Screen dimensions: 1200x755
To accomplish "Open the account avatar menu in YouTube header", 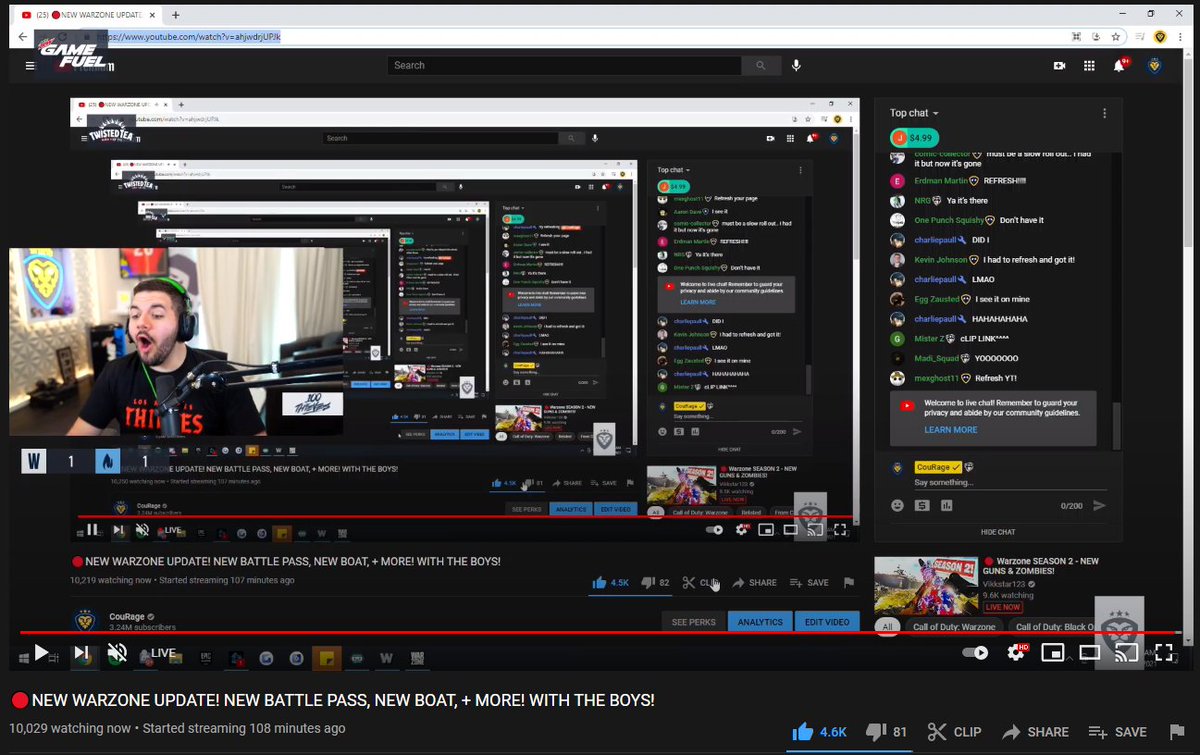I will pyautogui.click(x=1154, y=66).
